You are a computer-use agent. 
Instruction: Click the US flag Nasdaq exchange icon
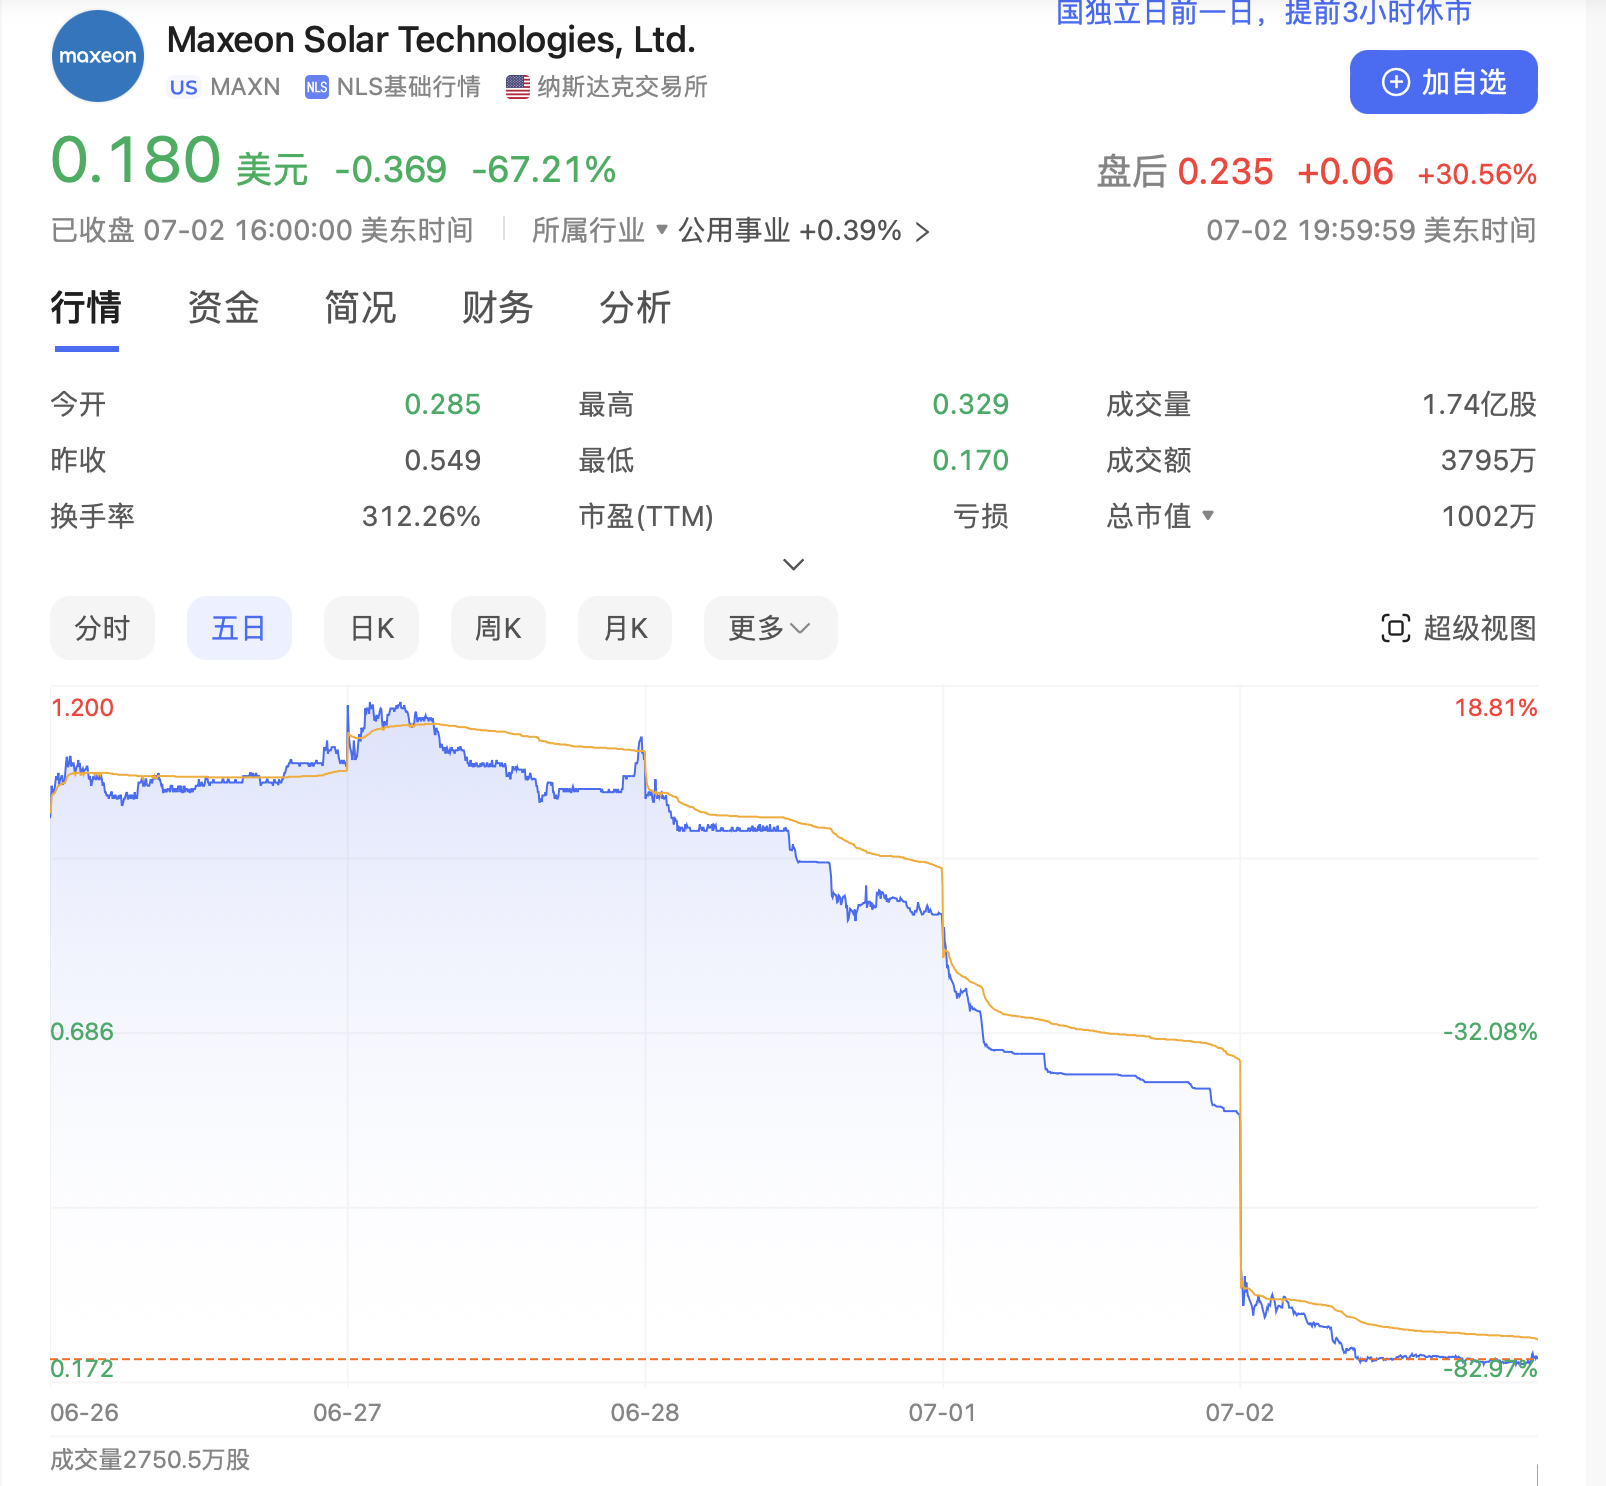(x=517, y=87)
